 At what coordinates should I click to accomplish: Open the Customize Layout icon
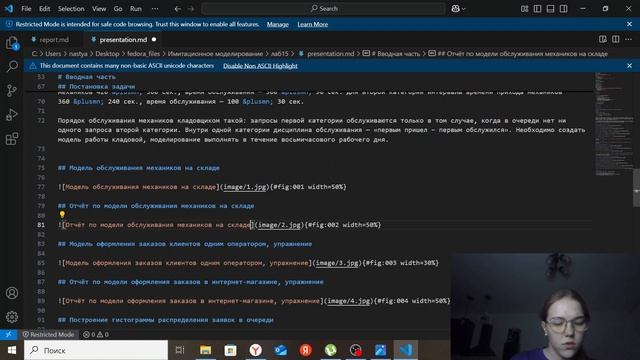(524, 9)
